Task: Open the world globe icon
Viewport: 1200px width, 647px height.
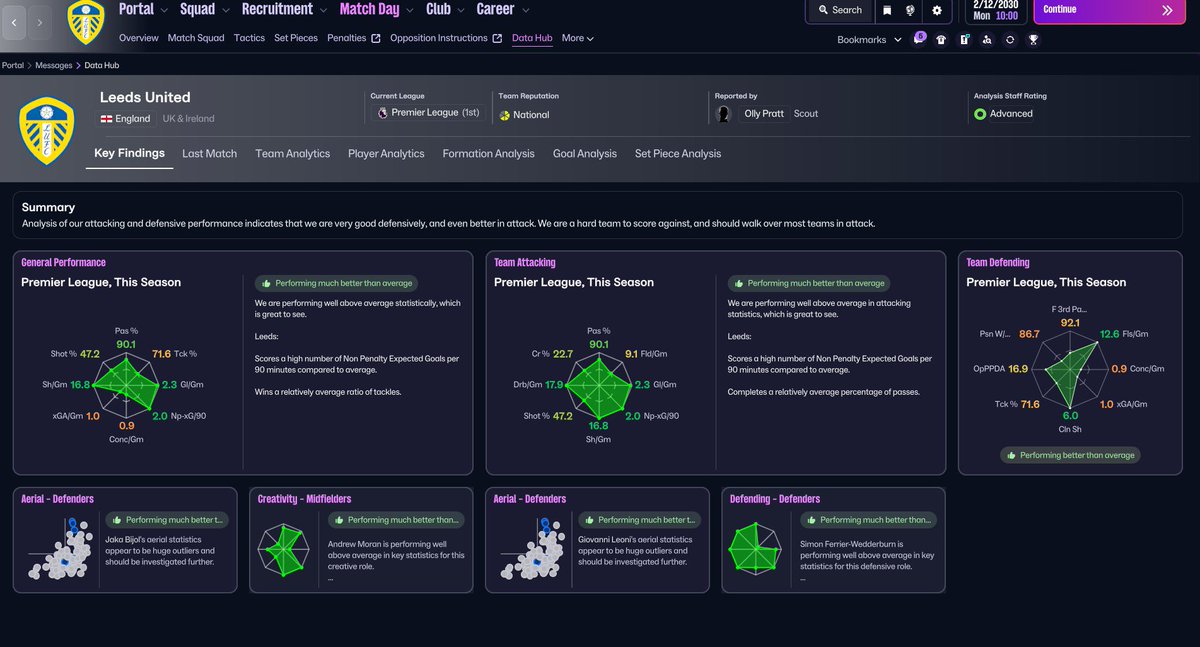Action: pos(911,10)
